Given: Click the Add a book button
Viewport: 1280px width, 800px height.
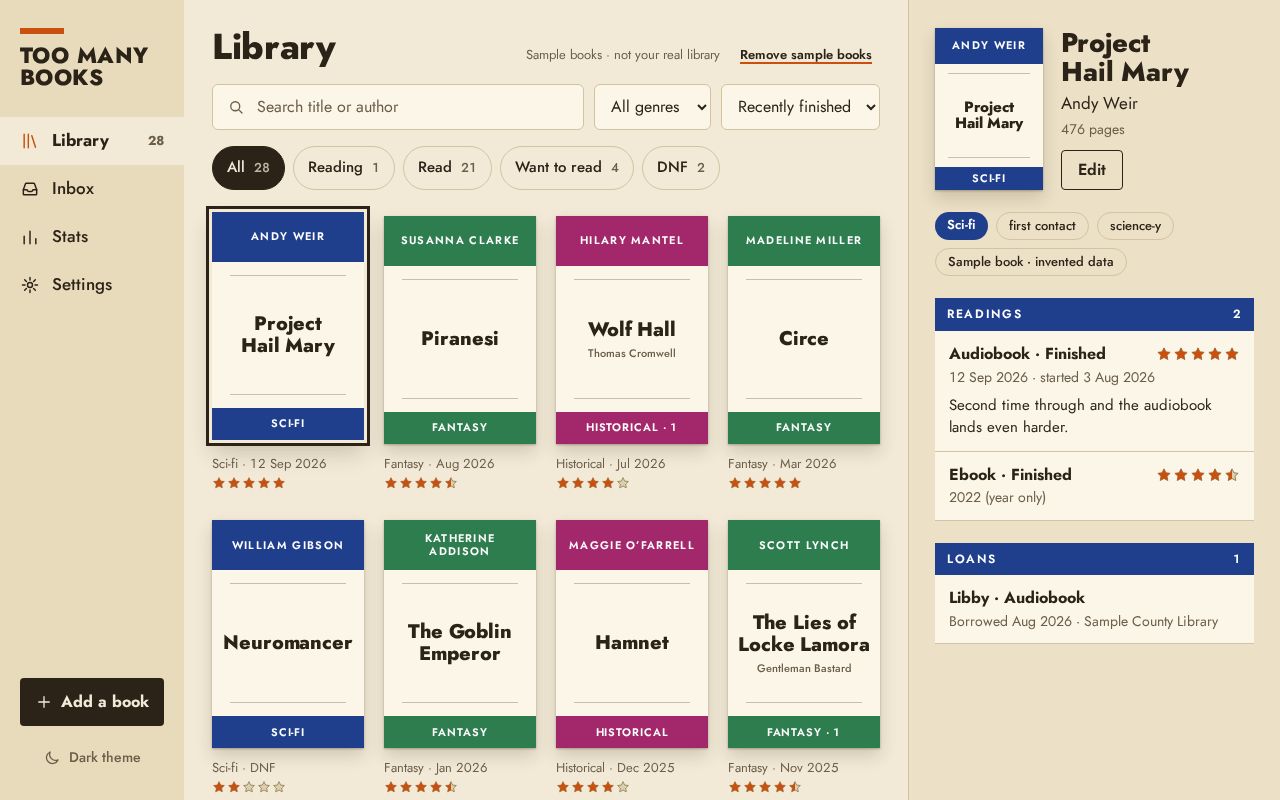Looking at the screenshot, I should coord(92,702).
